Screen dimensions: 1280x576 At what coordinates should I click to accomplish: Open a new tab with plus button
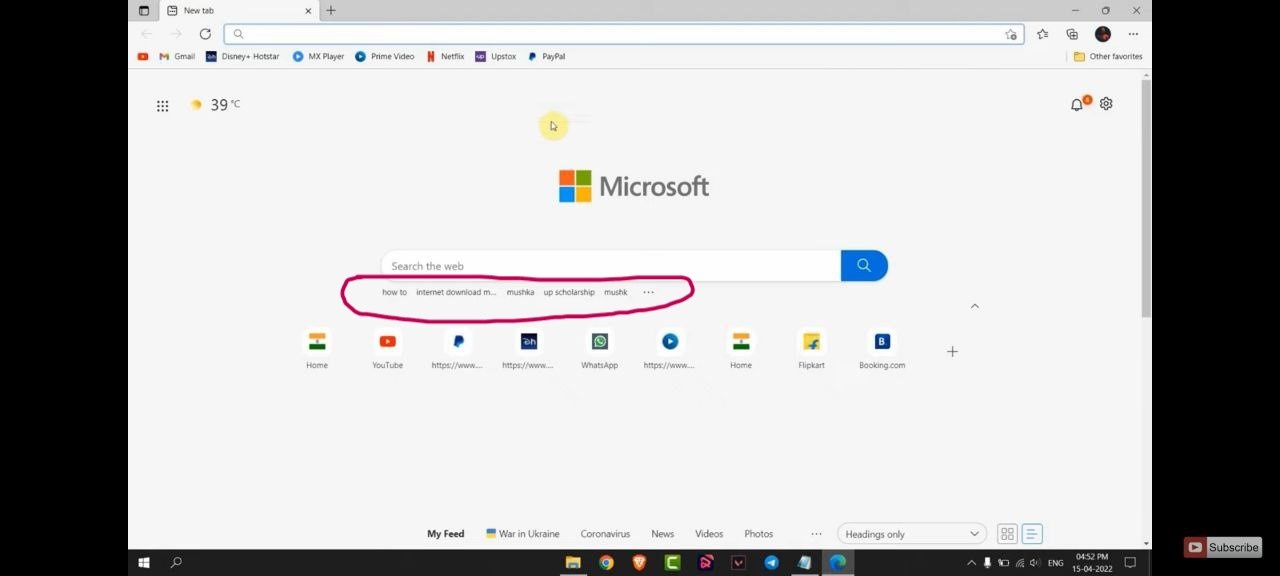pos(331,11)
